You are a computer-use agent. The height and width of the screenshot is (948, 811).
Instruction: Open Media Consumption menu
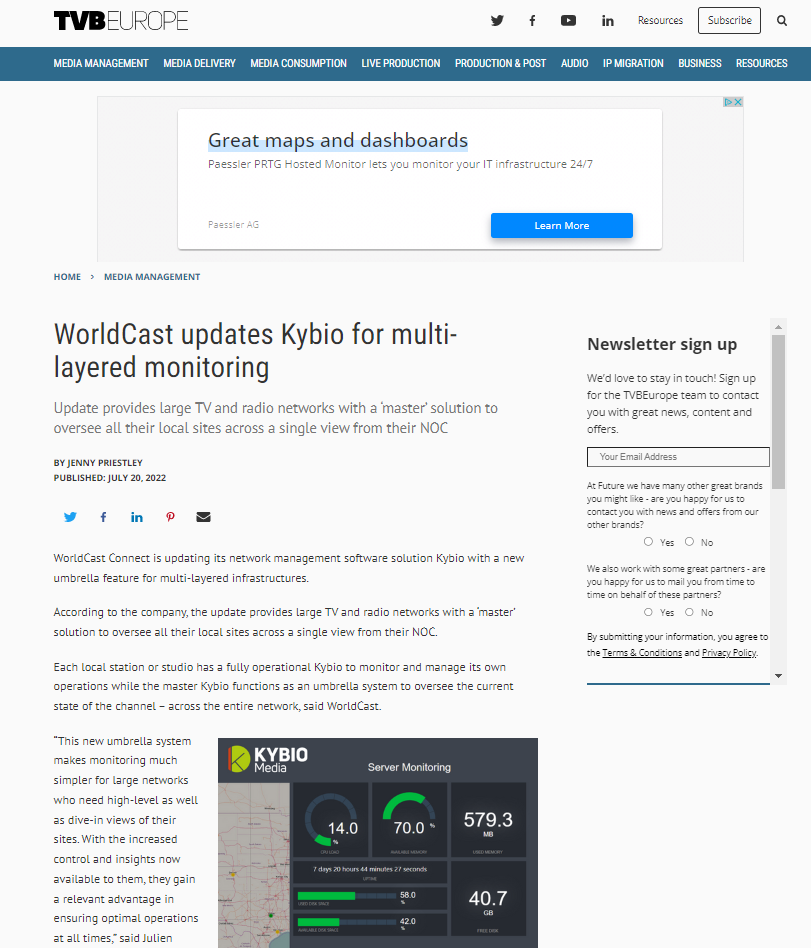click(299, 63)
